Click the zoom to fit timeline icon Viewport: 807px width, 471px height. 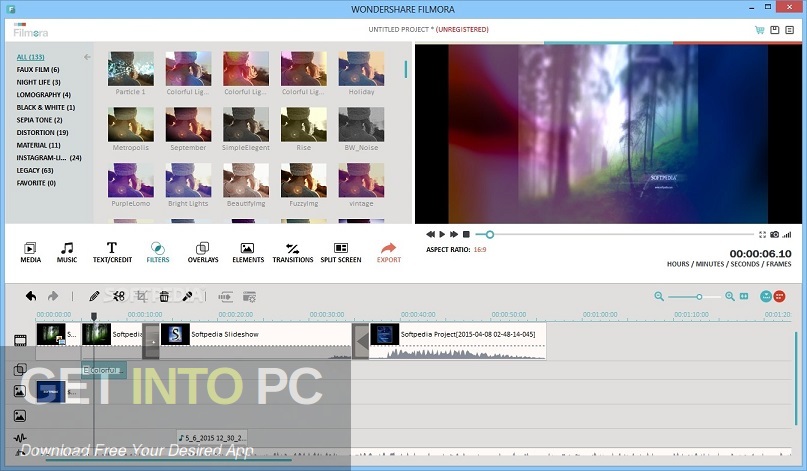744,296
